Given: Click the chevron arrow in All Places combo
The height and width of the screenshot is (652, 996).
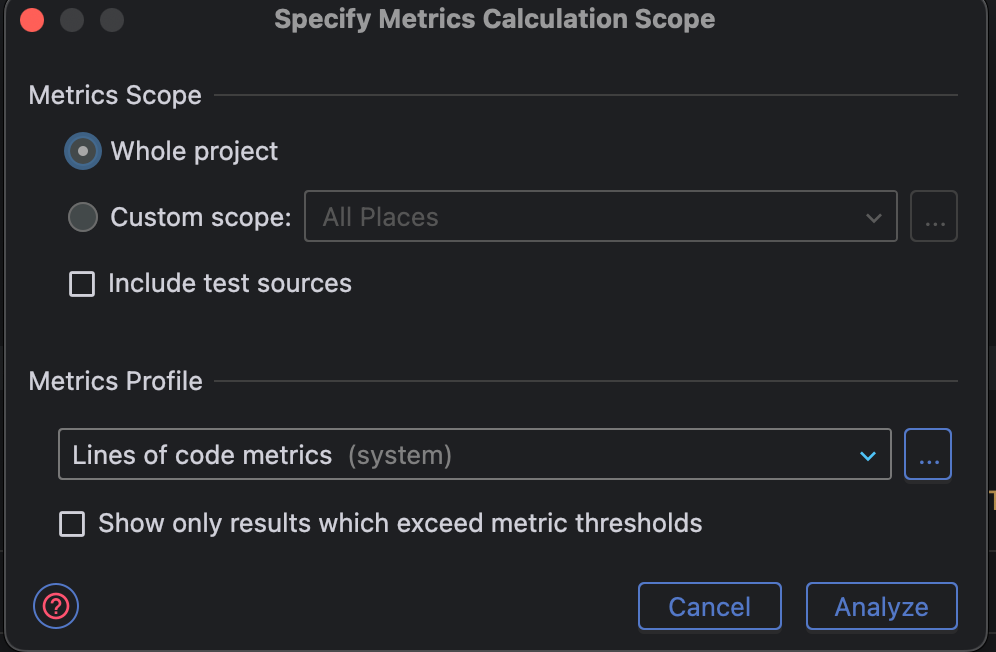Looking at the screenshot, I should pyautogui.click(x=873, y=218).
